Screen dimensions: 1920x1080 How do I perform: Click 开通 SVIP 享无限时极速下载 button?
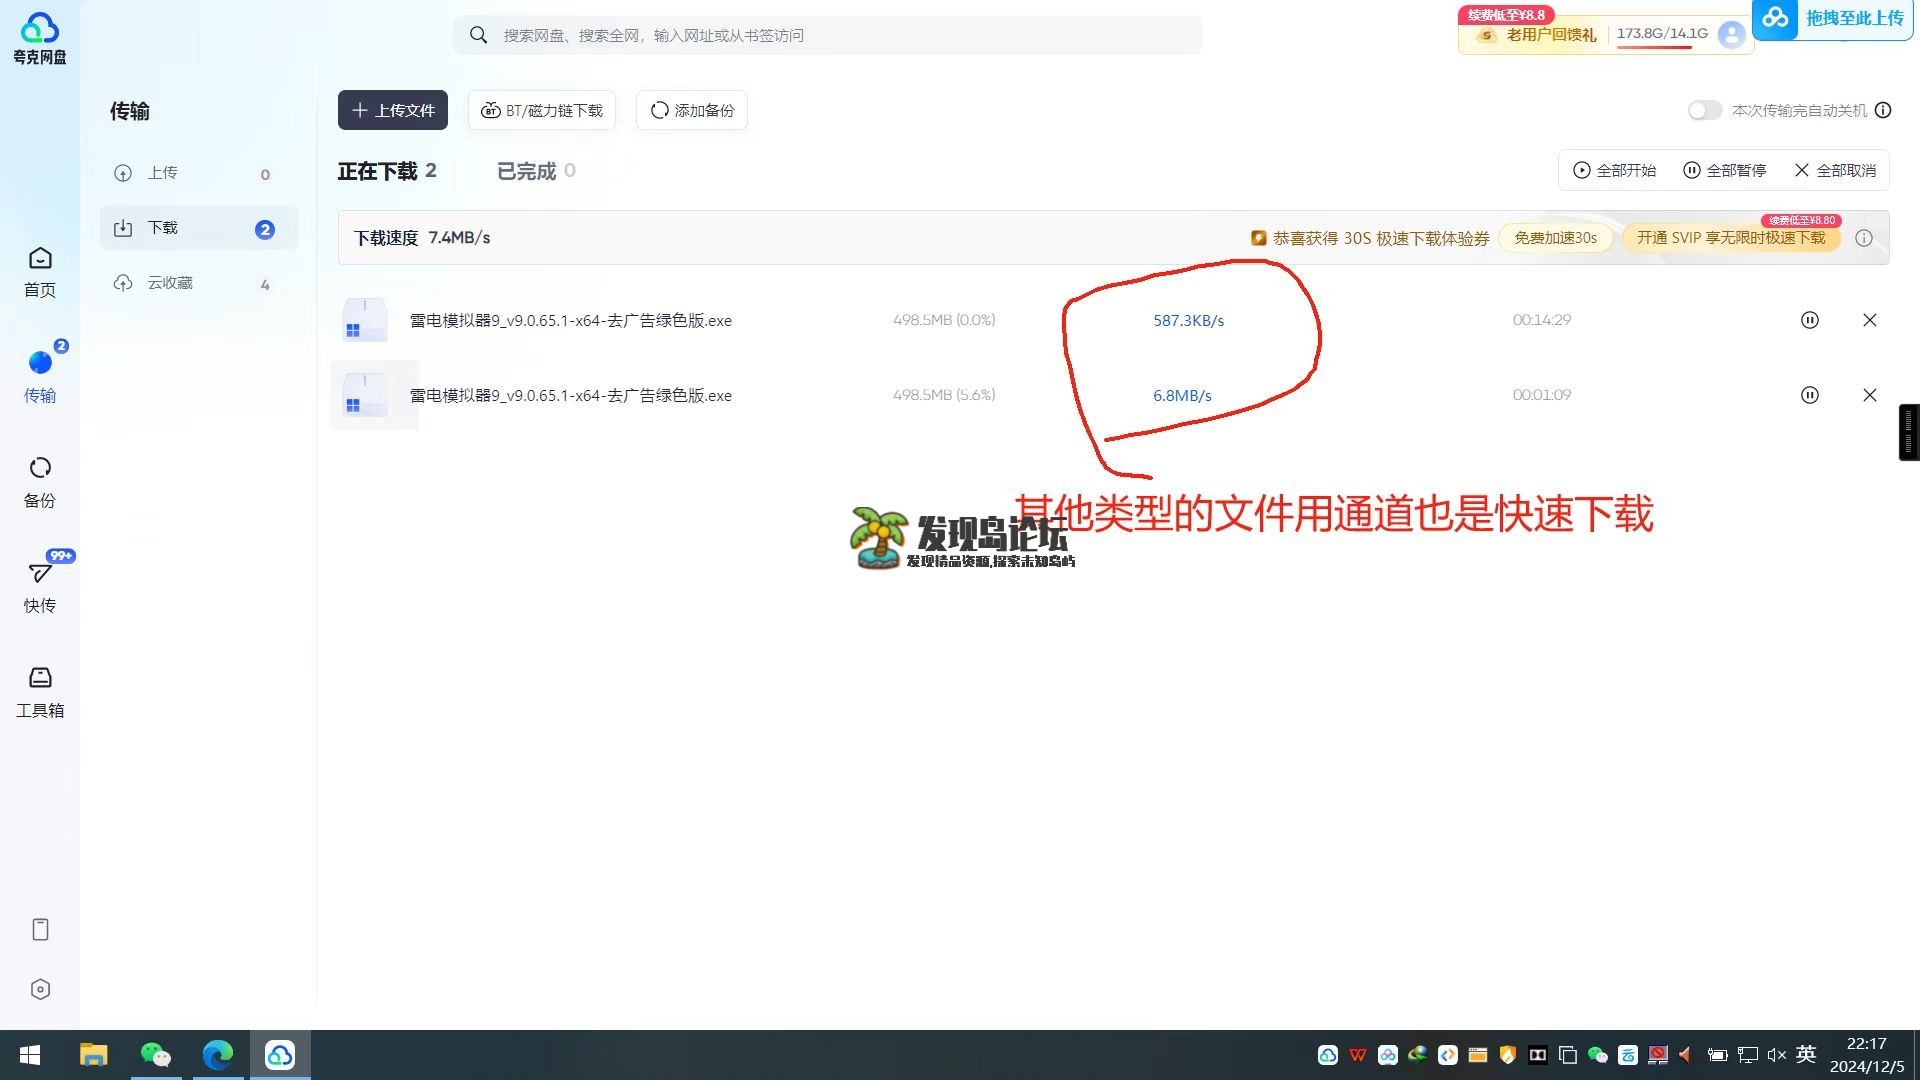tap(1731, 238)
